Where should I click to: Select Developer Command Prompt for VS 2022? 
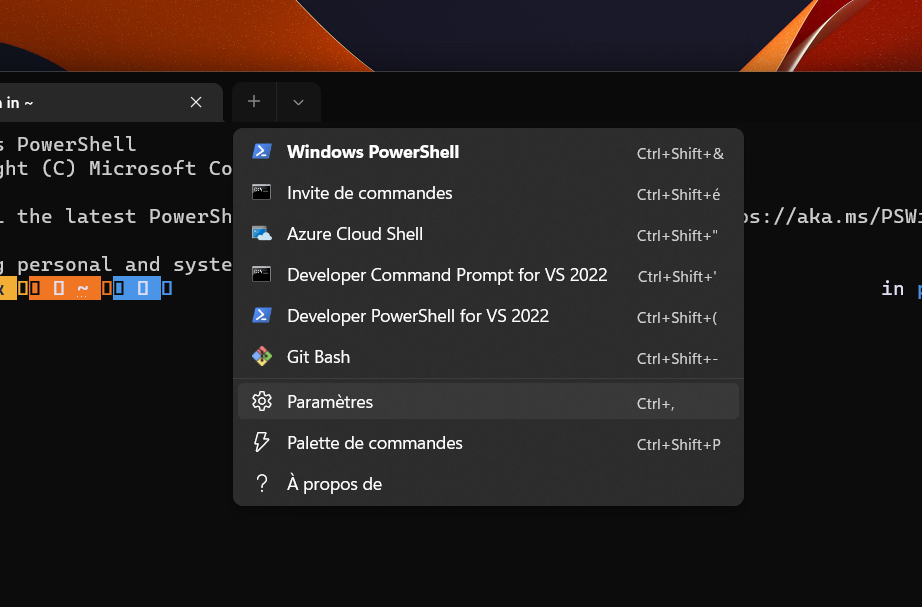click(x=447, y=275)
